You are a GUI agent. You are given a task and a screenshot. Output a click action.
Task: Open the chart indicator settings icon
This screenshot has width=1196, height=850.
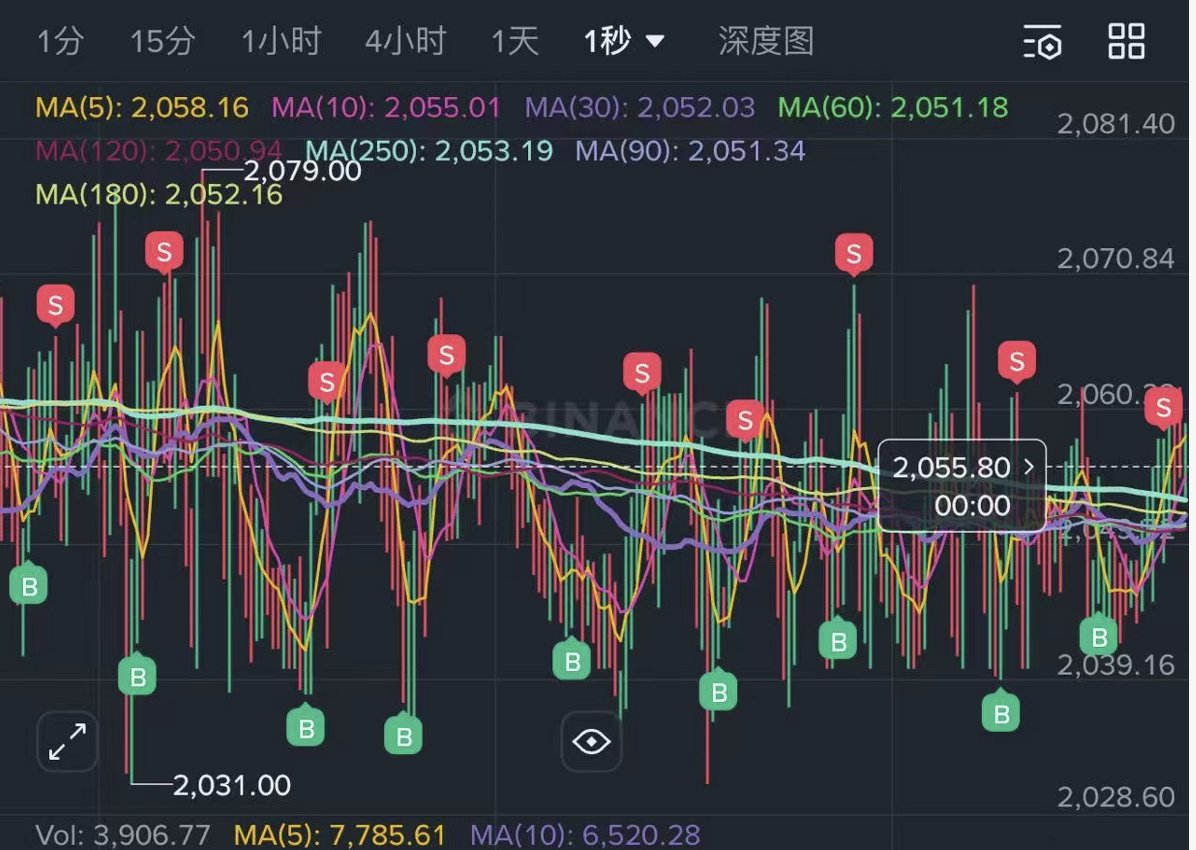click(x=1042, y=42)
